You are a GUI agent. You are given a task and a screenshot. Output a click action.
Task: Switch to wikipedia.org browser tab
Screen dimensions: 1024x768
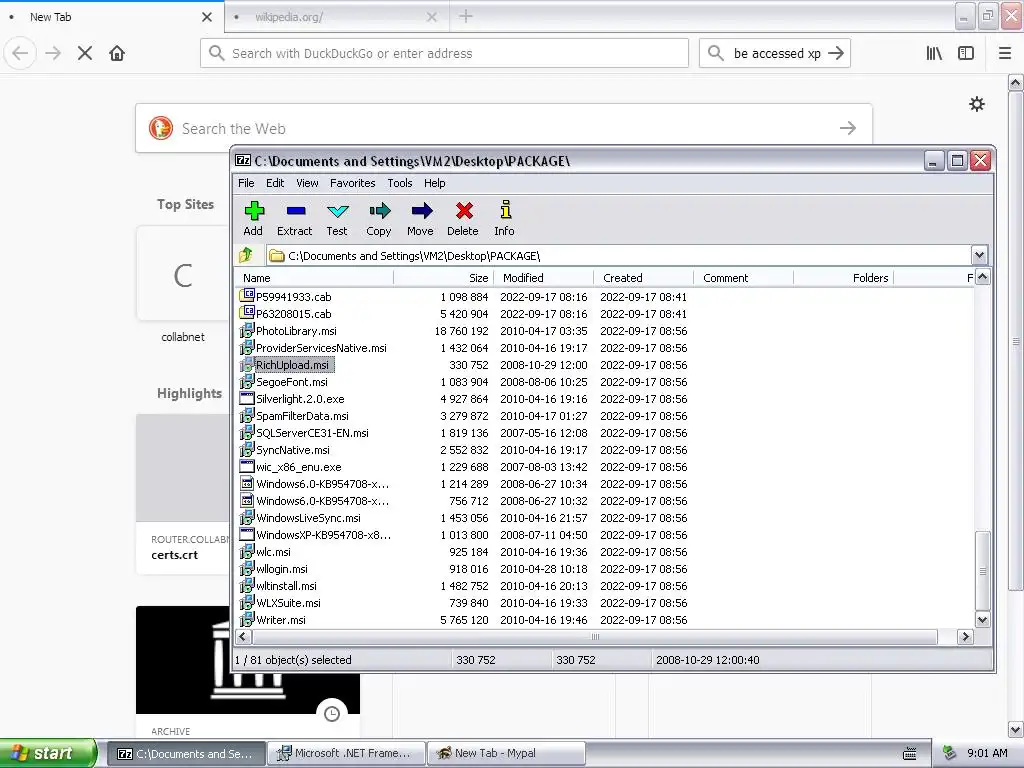point(336,17)
